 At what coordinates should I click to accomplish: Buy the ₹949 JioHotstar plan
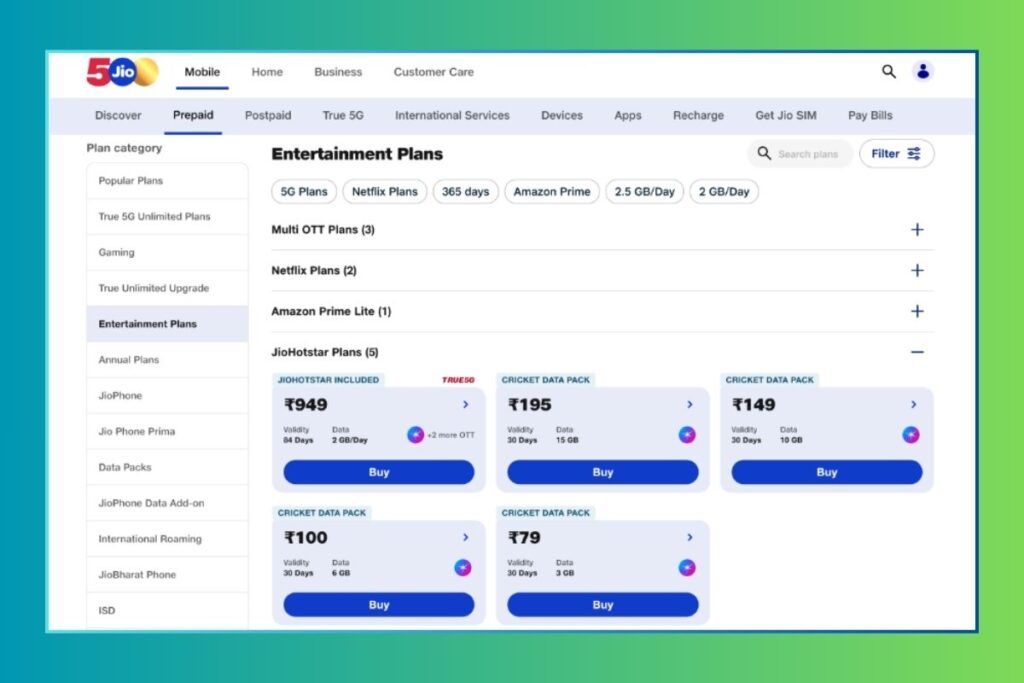tap(379, 473)
